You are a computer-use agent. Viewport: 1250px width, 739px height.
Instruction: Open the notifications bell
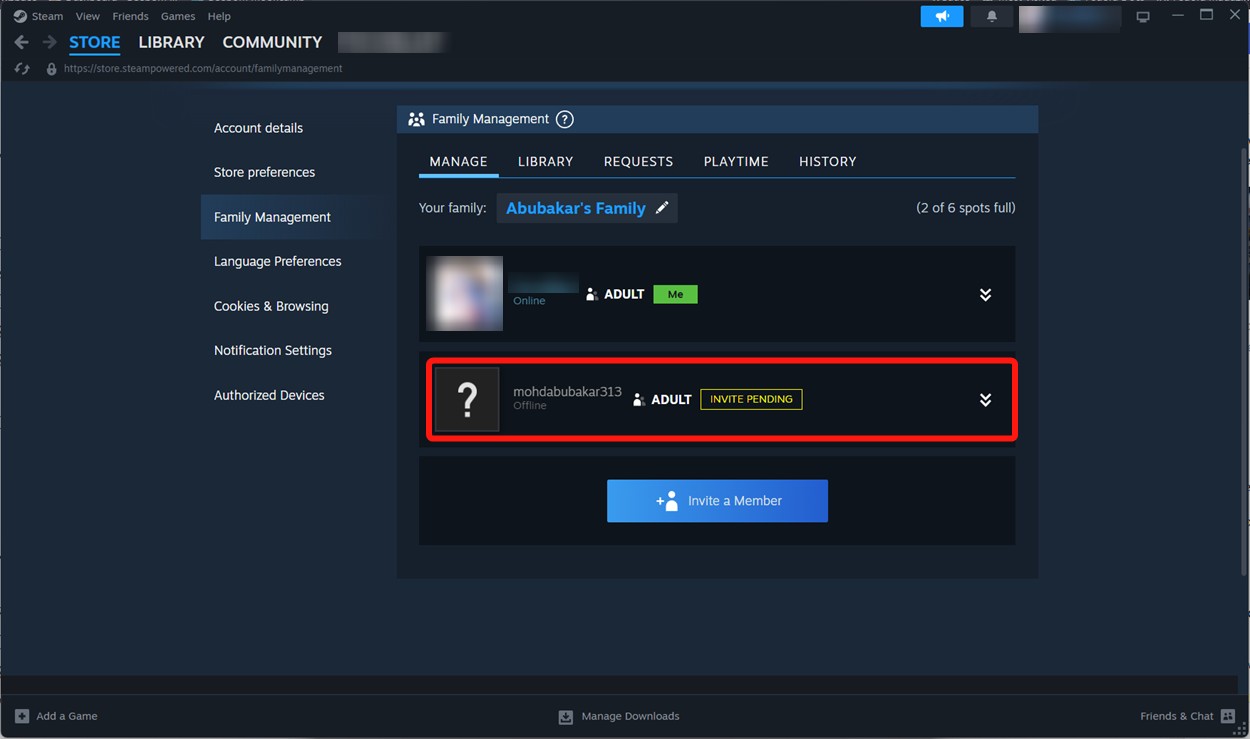pyautogui.click(x=991, y=15)
